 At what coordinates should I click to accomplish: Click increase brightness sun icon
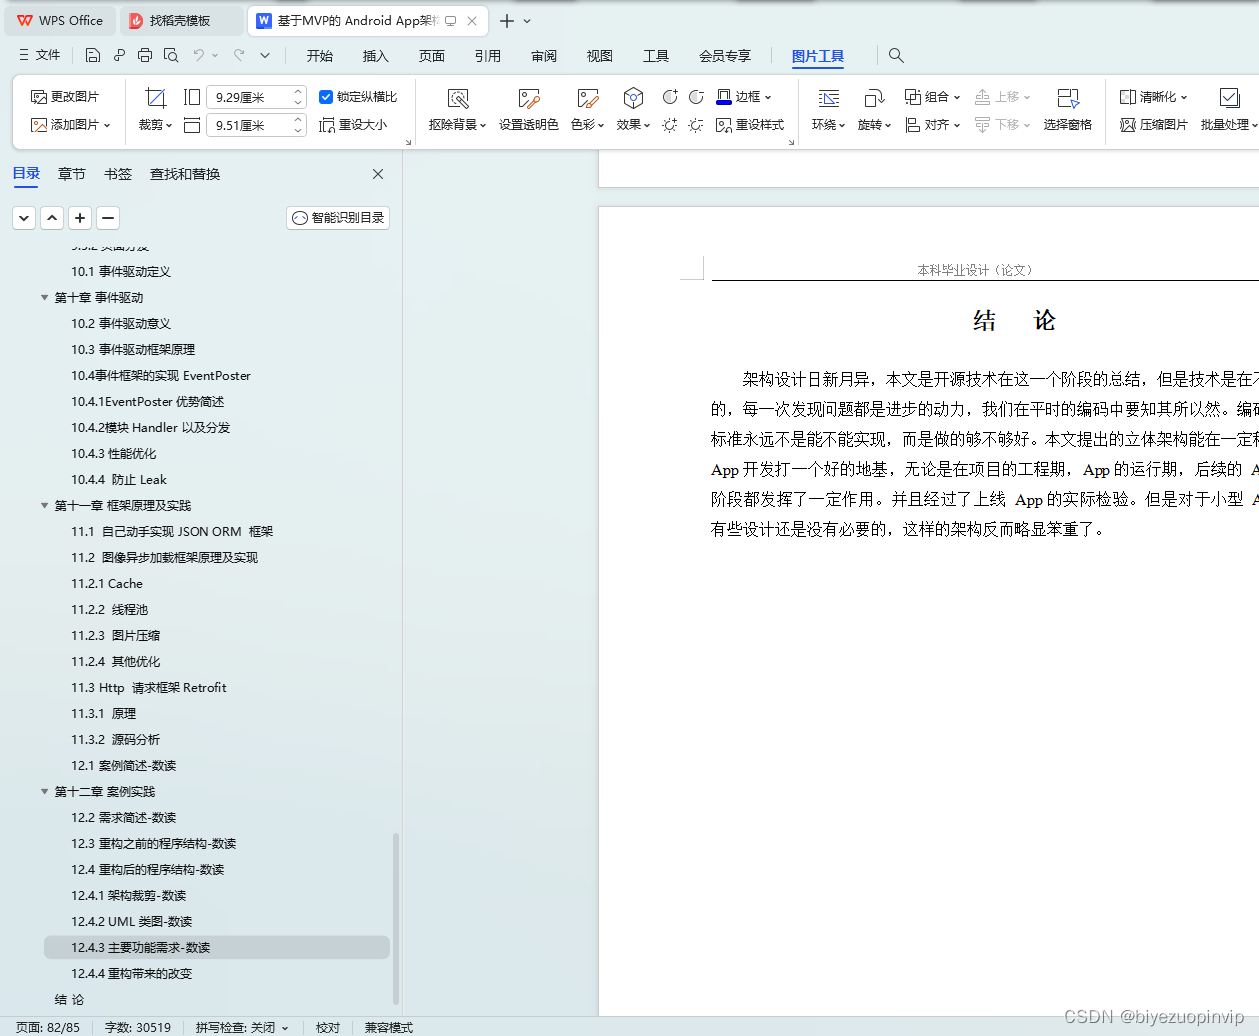670,125
